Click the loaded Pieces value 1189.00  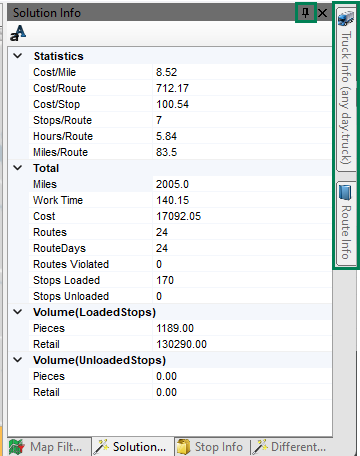(175, 328)
